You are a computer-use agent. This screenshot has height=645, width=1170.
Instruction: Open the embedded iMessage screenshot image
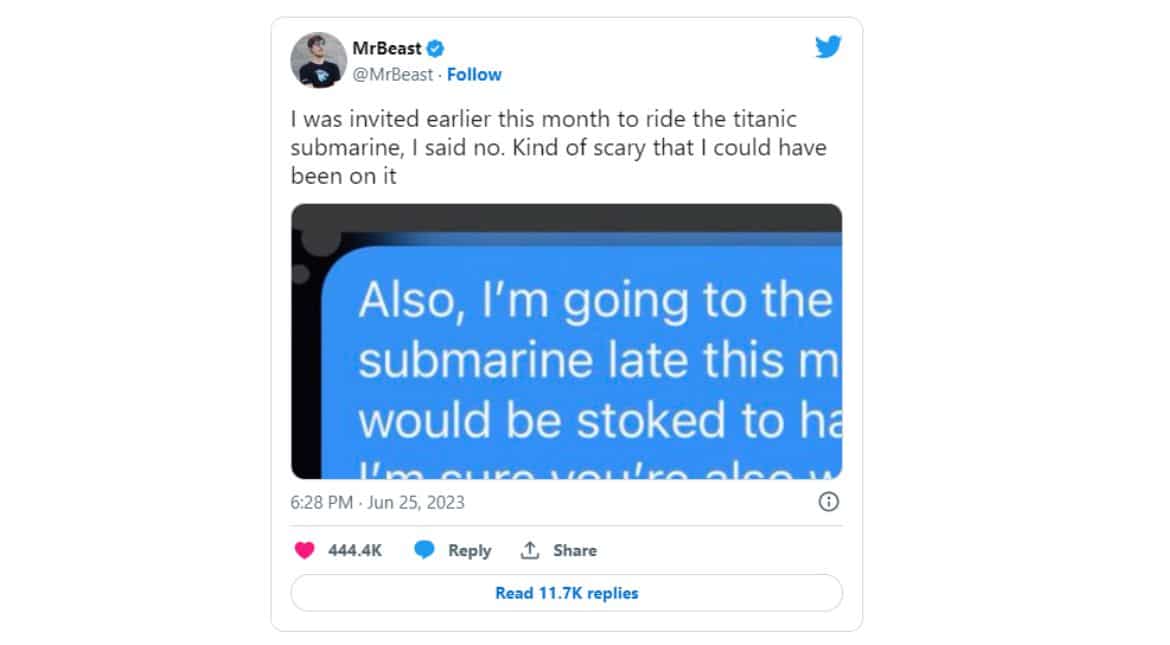pos(567,342)
